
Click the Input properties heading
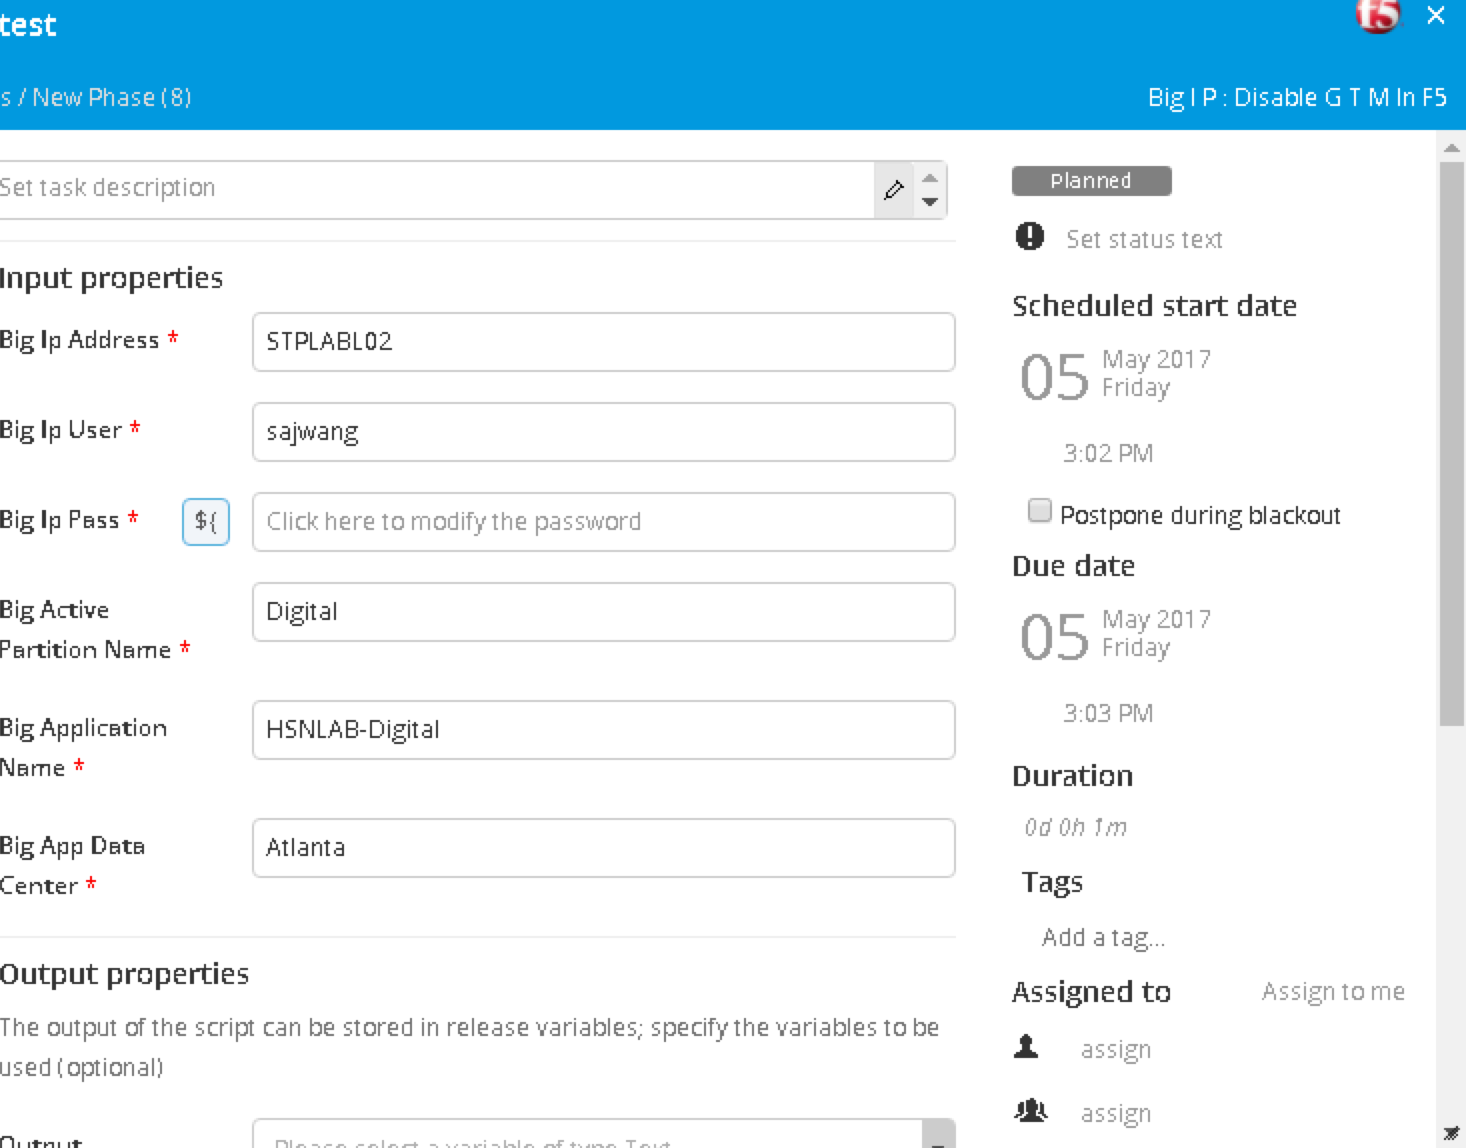(111, 278)
